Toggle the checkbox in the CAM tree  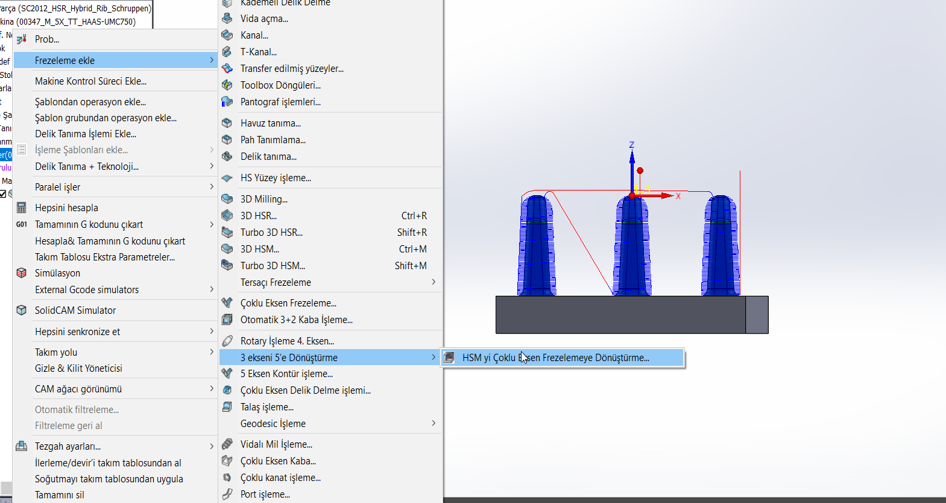coord(3,194)
